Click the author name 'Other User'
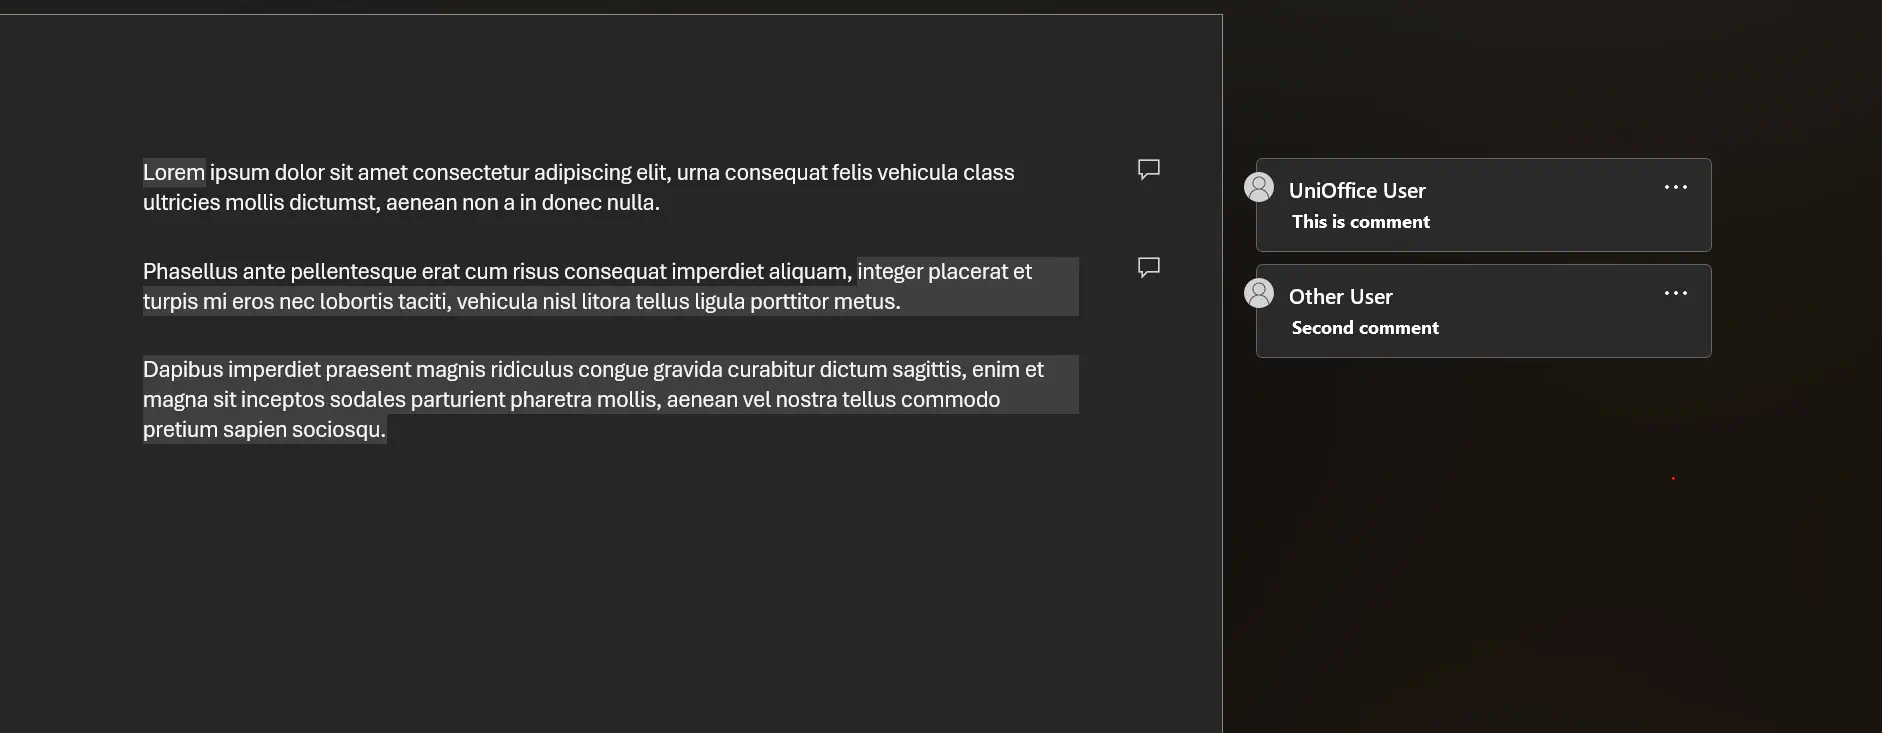The image size is (1882, 733). click(x=1340, y=296)
